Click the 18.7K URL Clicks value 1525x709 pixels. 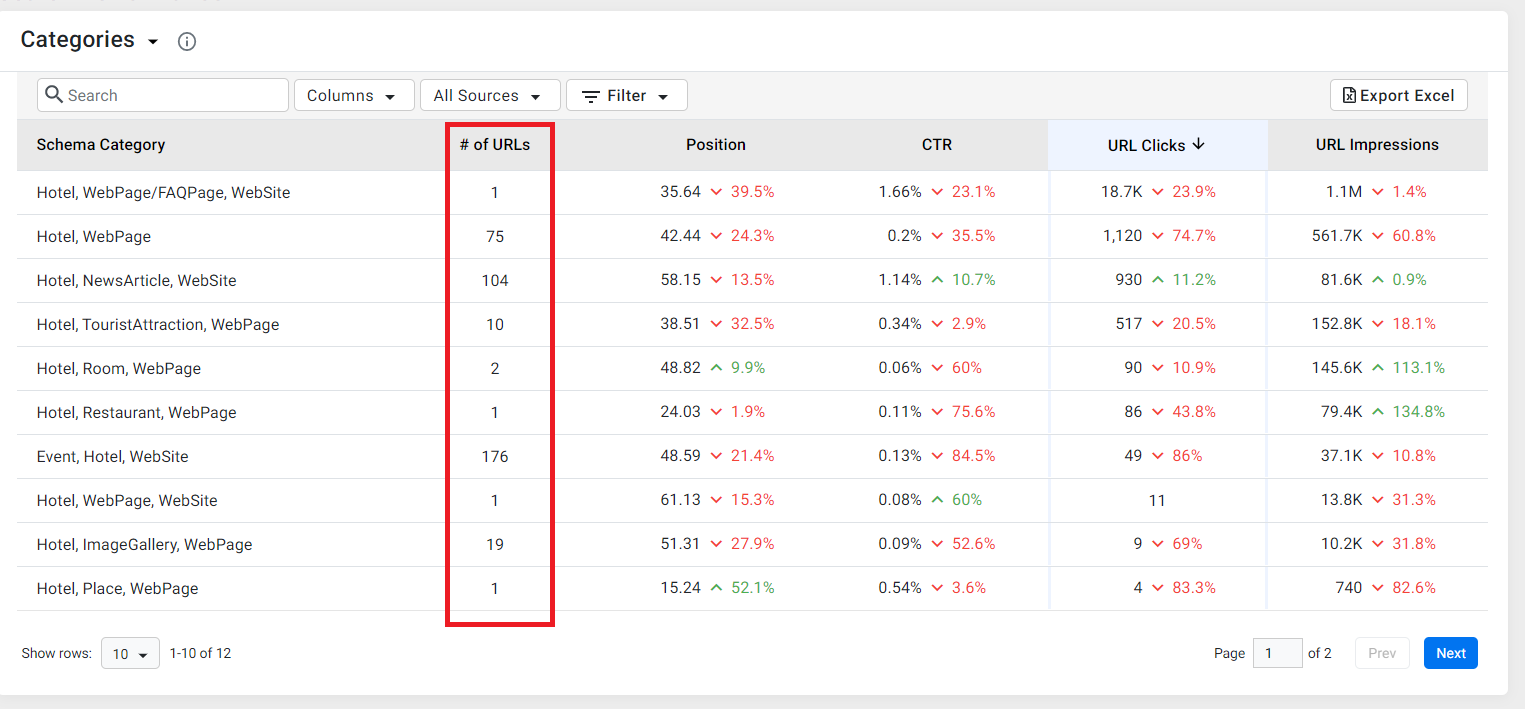(1121, 192)
